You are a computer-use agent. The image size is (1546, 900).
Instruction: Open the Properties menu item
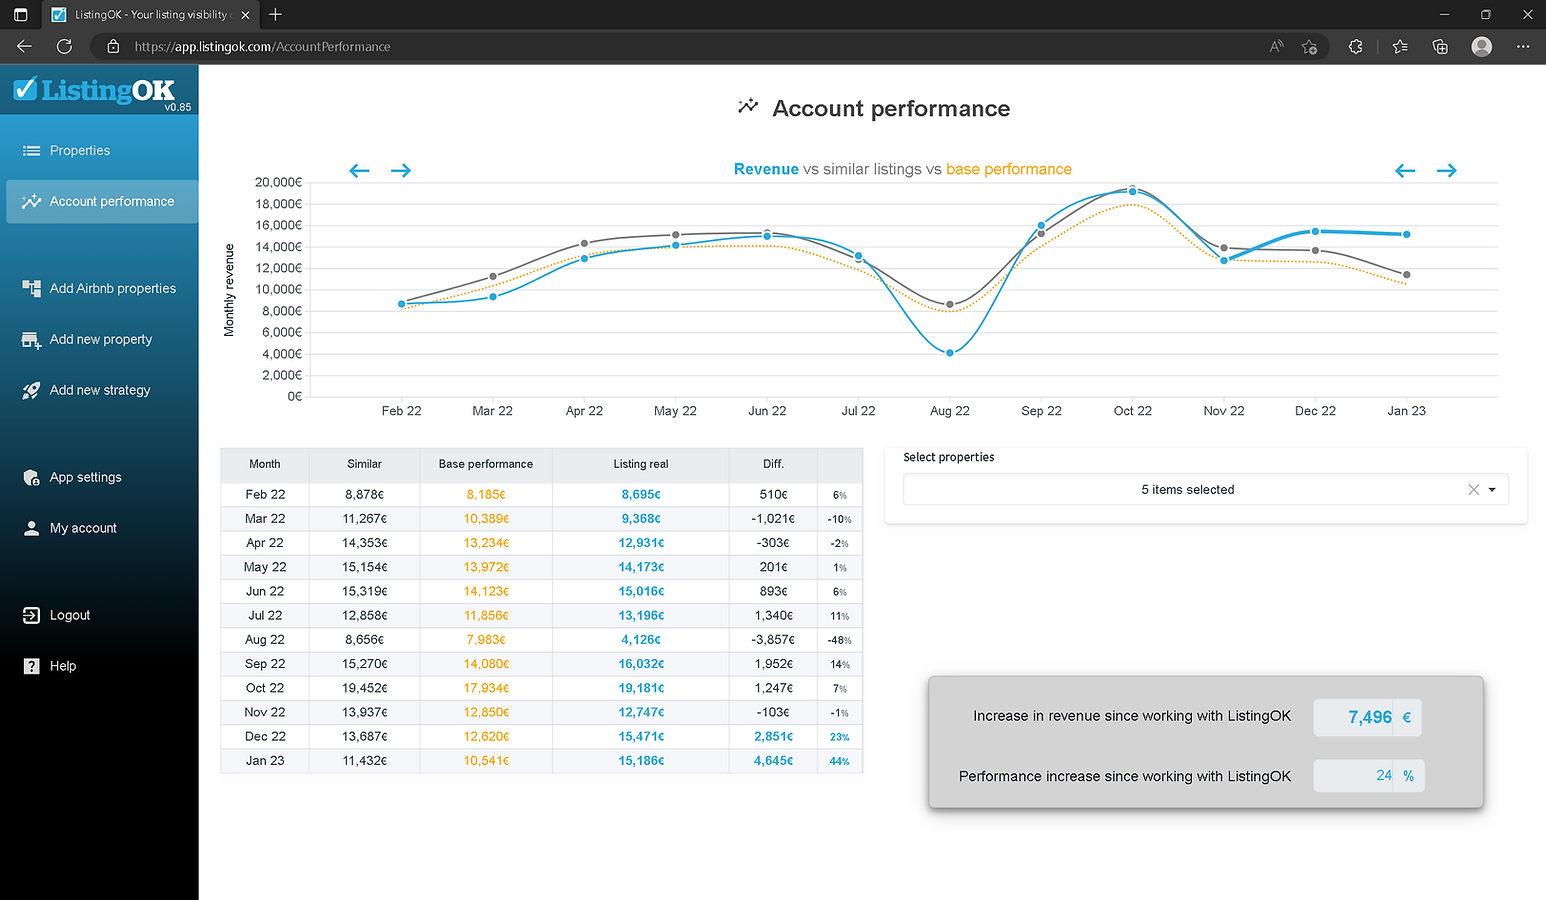(x=80, y=151)
